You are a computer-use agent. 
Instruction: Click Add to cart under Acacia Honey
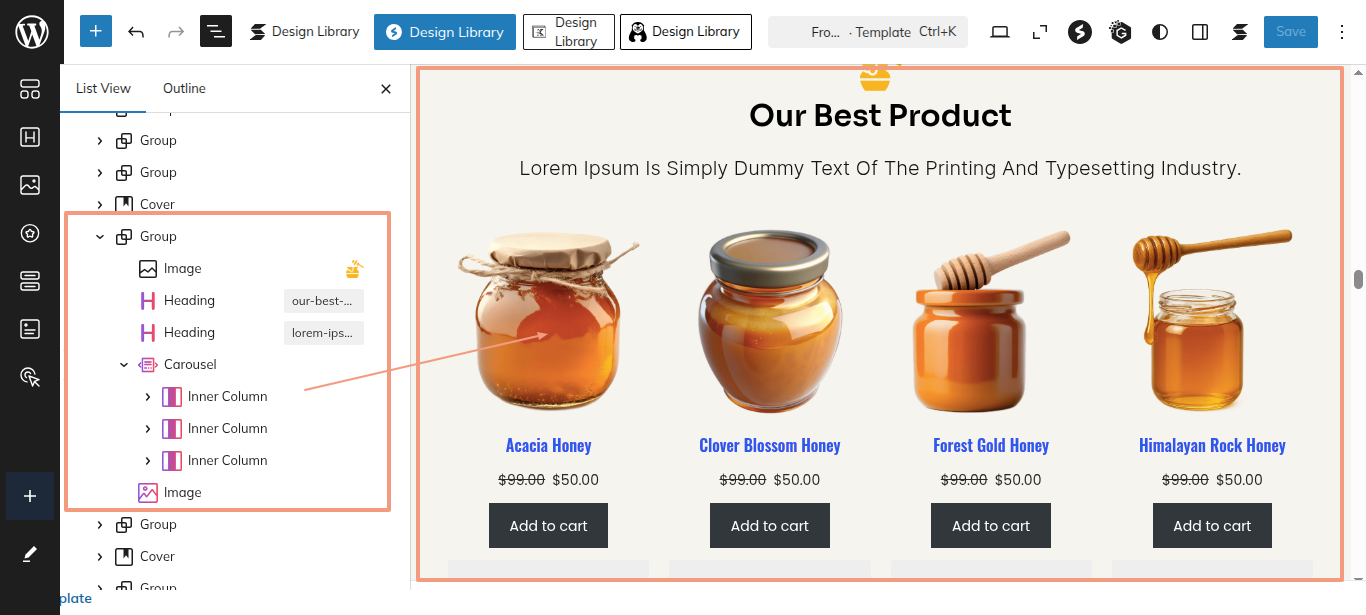[x=548, y=526]
